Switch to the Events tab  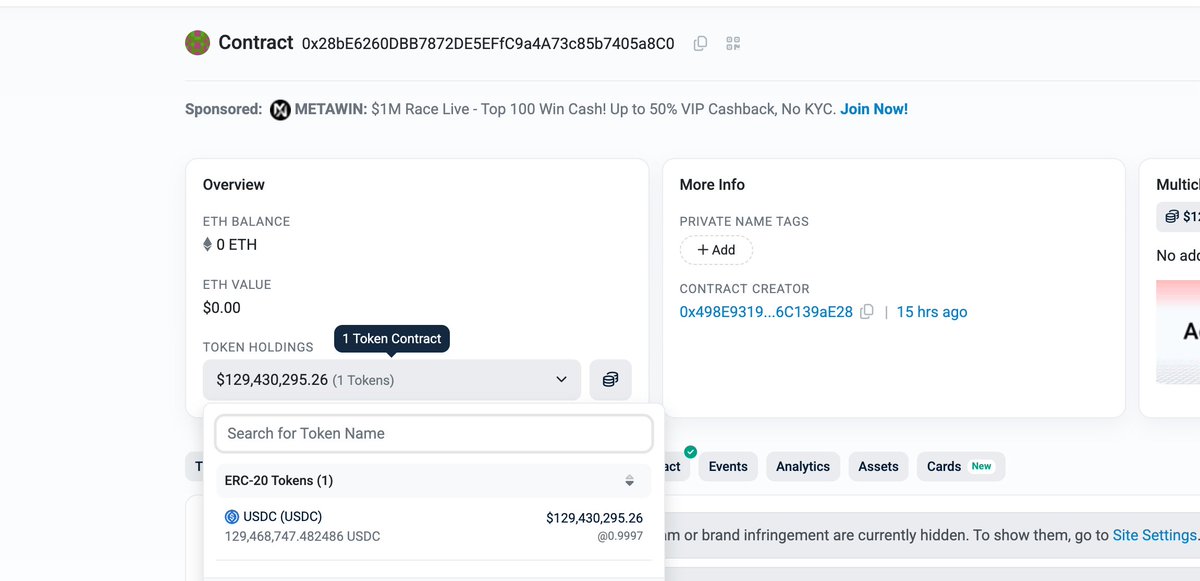pyautogui.click(x=728, y=466)
